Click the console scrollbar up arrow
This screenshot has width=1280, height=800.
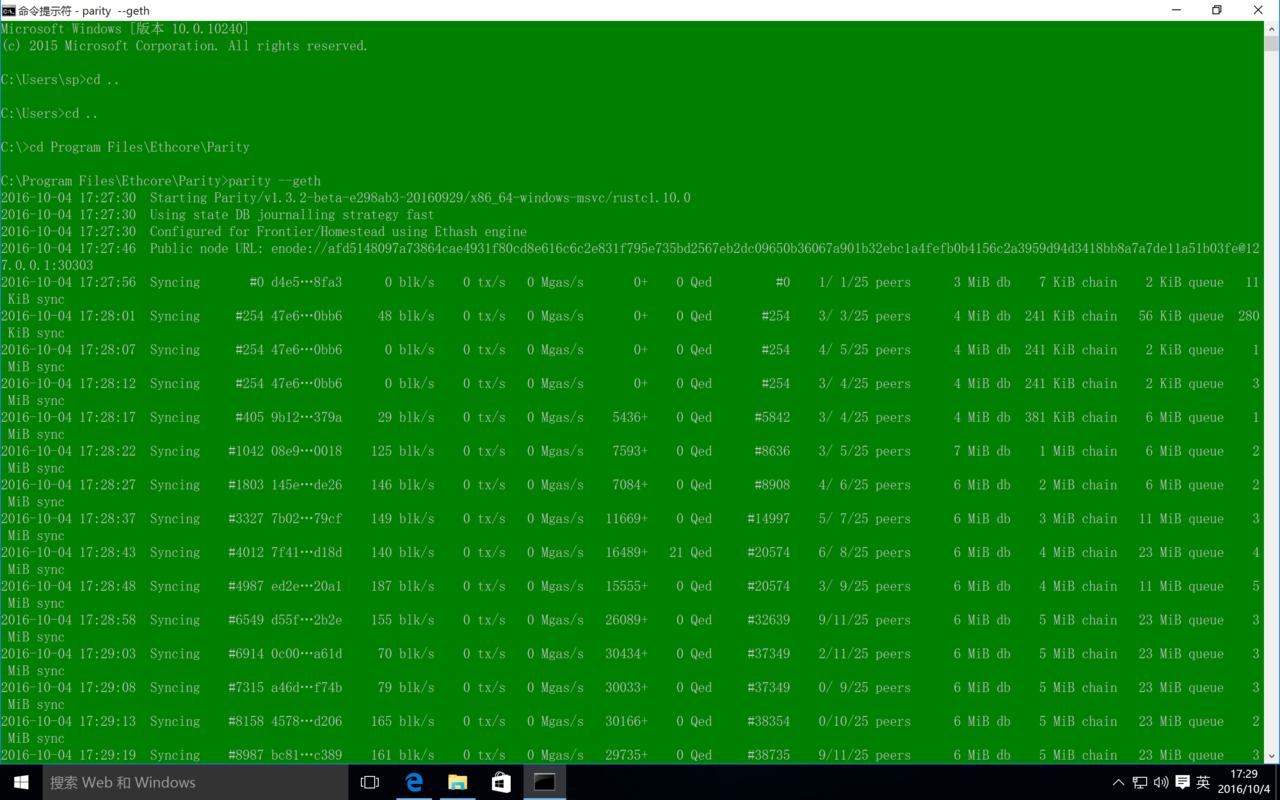[x=1271, y=29]
